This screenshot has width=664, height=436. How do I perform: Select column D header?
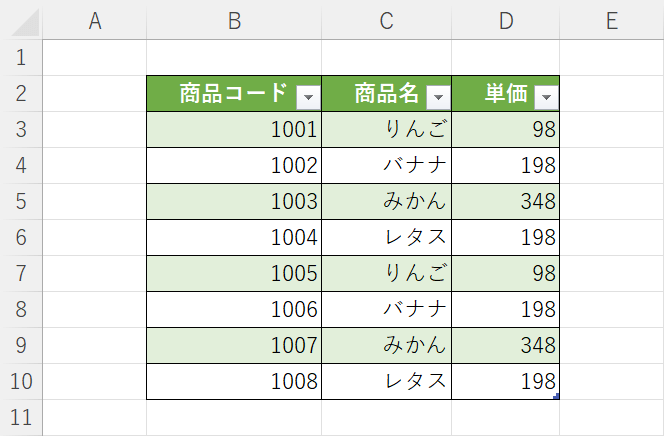click(506, 20)
